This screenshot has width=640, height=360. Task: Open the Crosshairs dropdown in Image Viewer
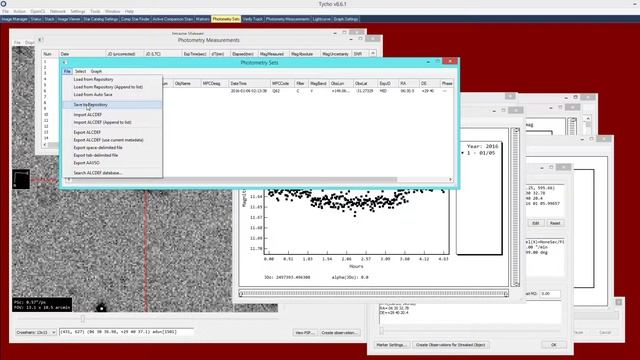point(36,333)
